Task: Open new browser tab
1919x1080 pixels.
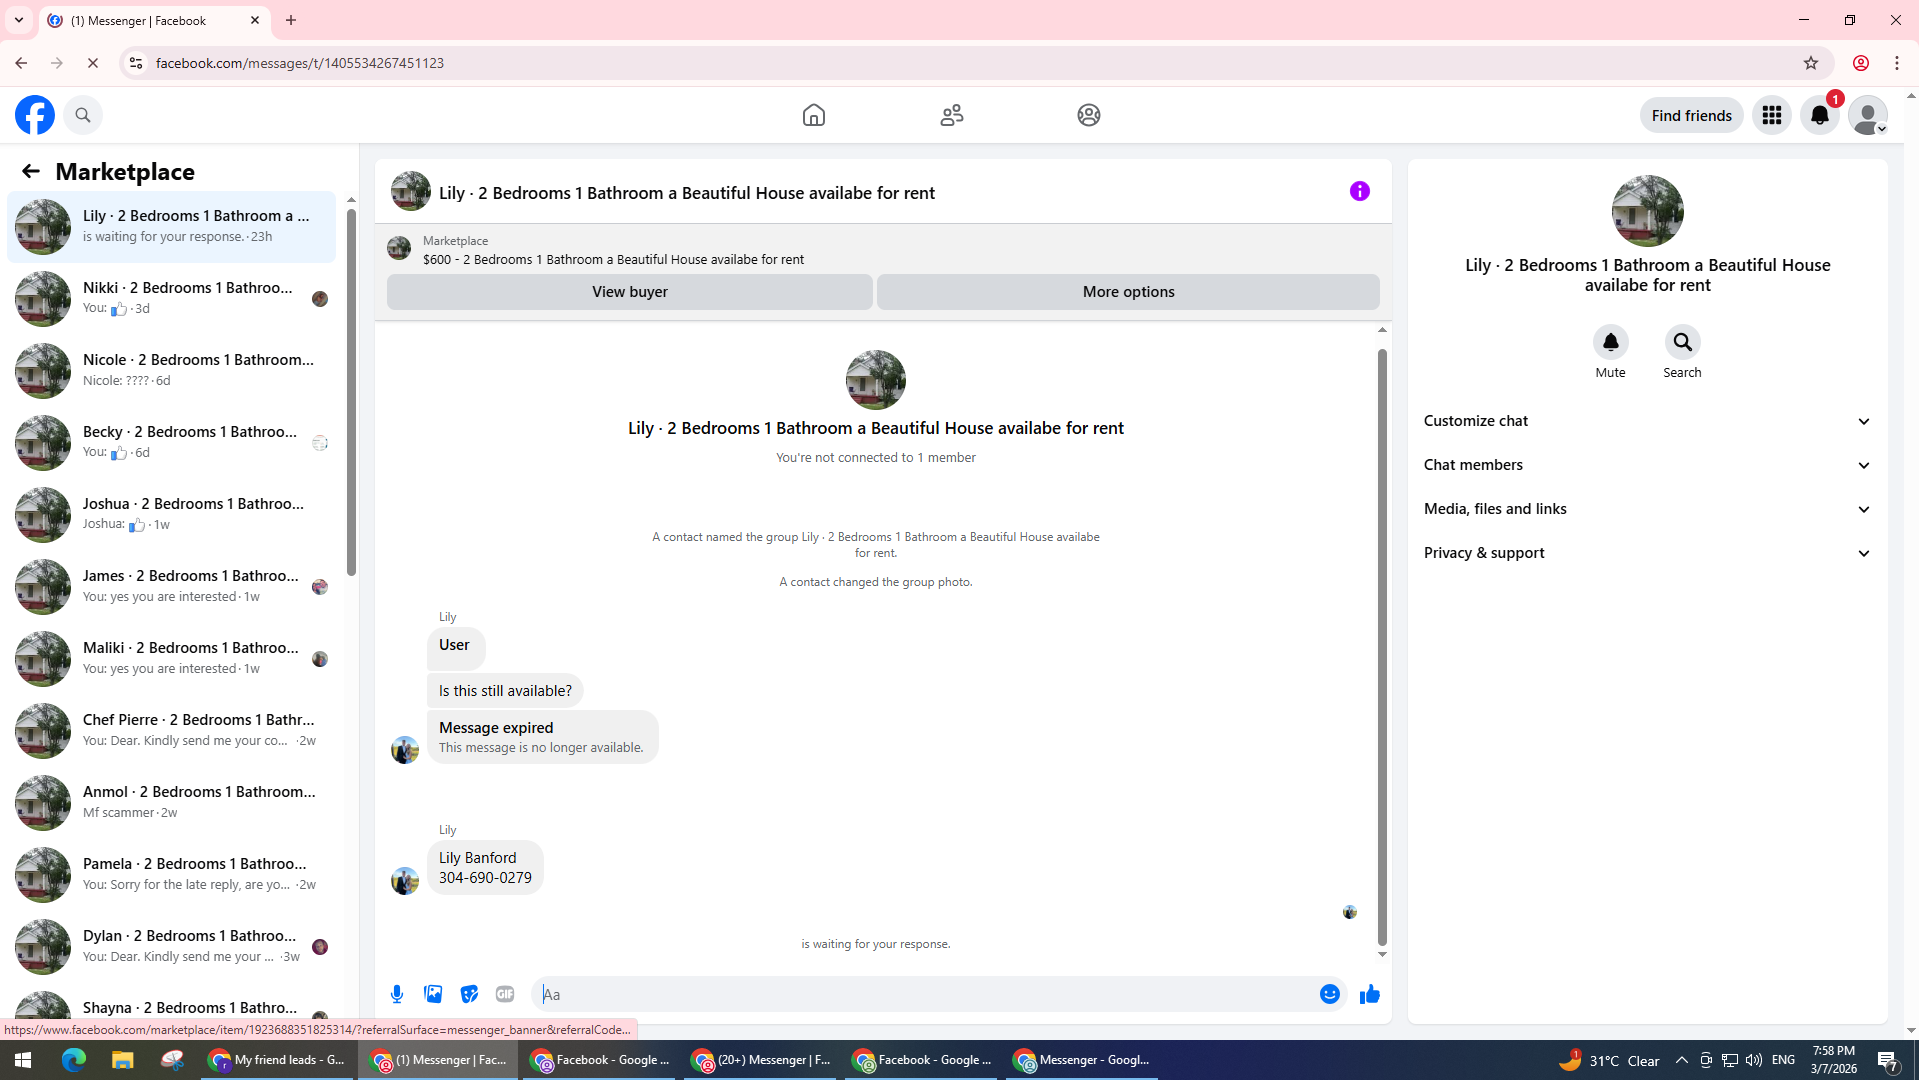Action: click(291, 20)
